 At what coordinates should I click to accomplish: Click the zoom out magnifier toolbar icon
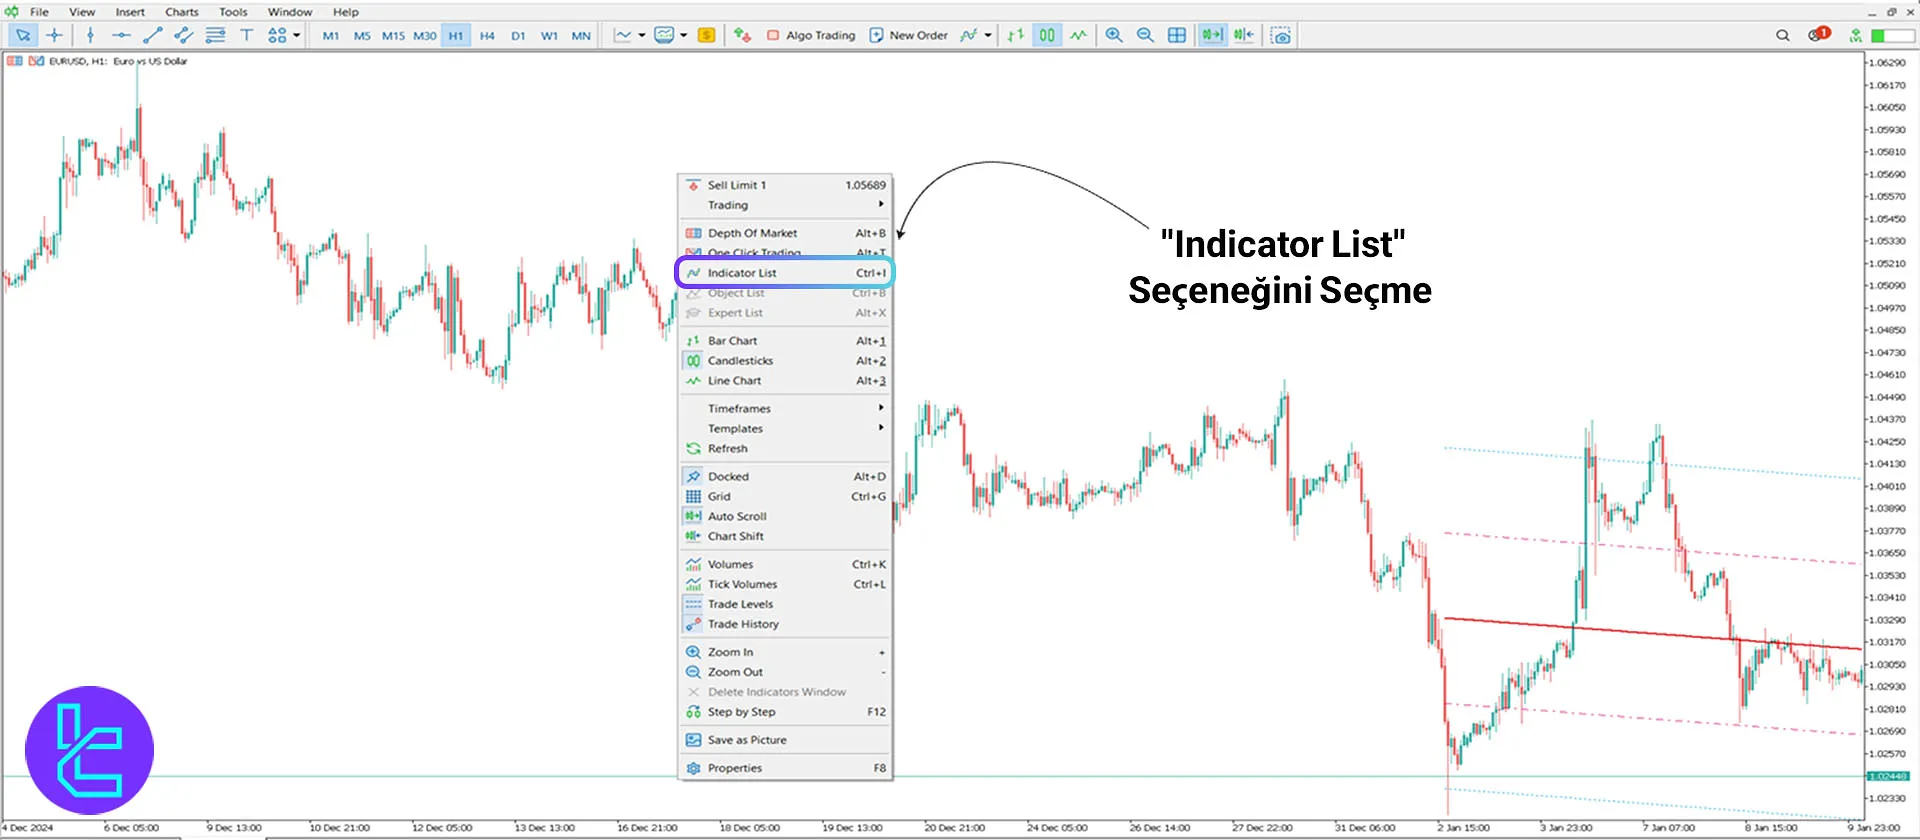1145,35
